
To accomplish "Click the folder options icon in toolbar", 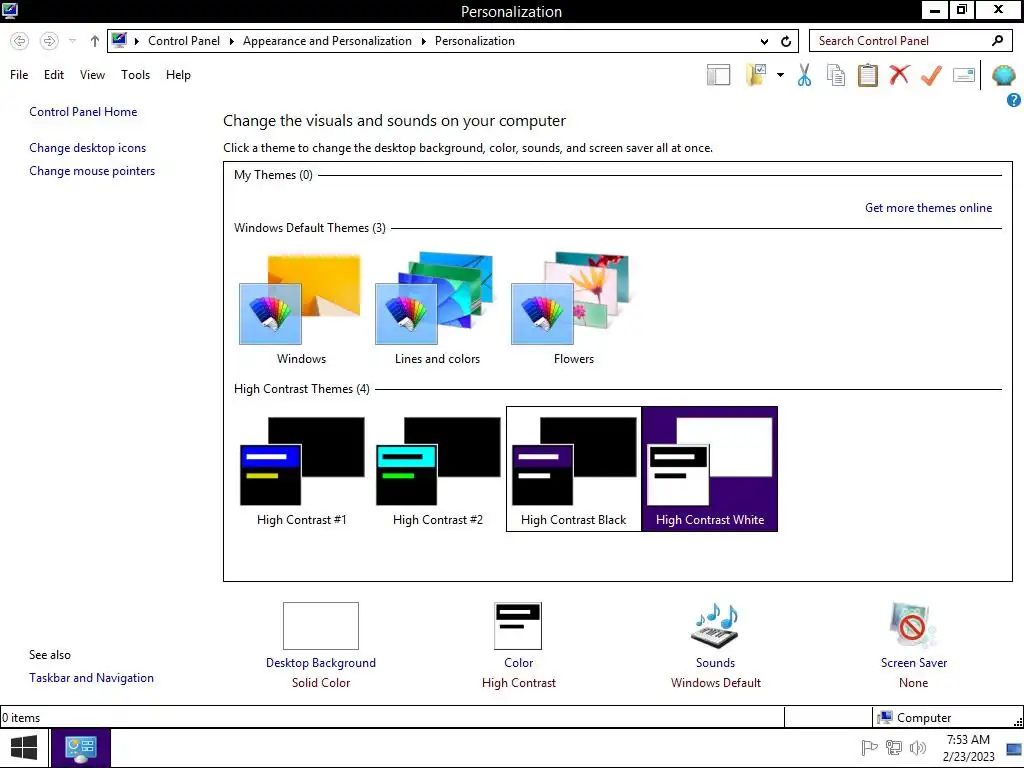I will click(x=756, y=75).
